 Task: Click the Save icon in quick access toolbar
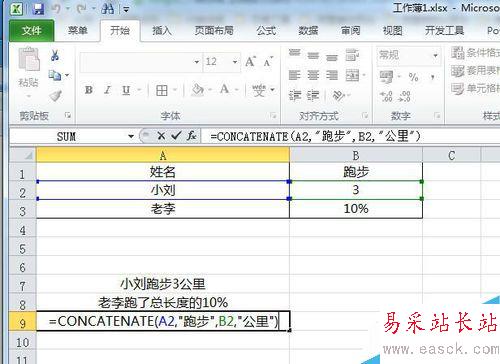pos(39,9)
